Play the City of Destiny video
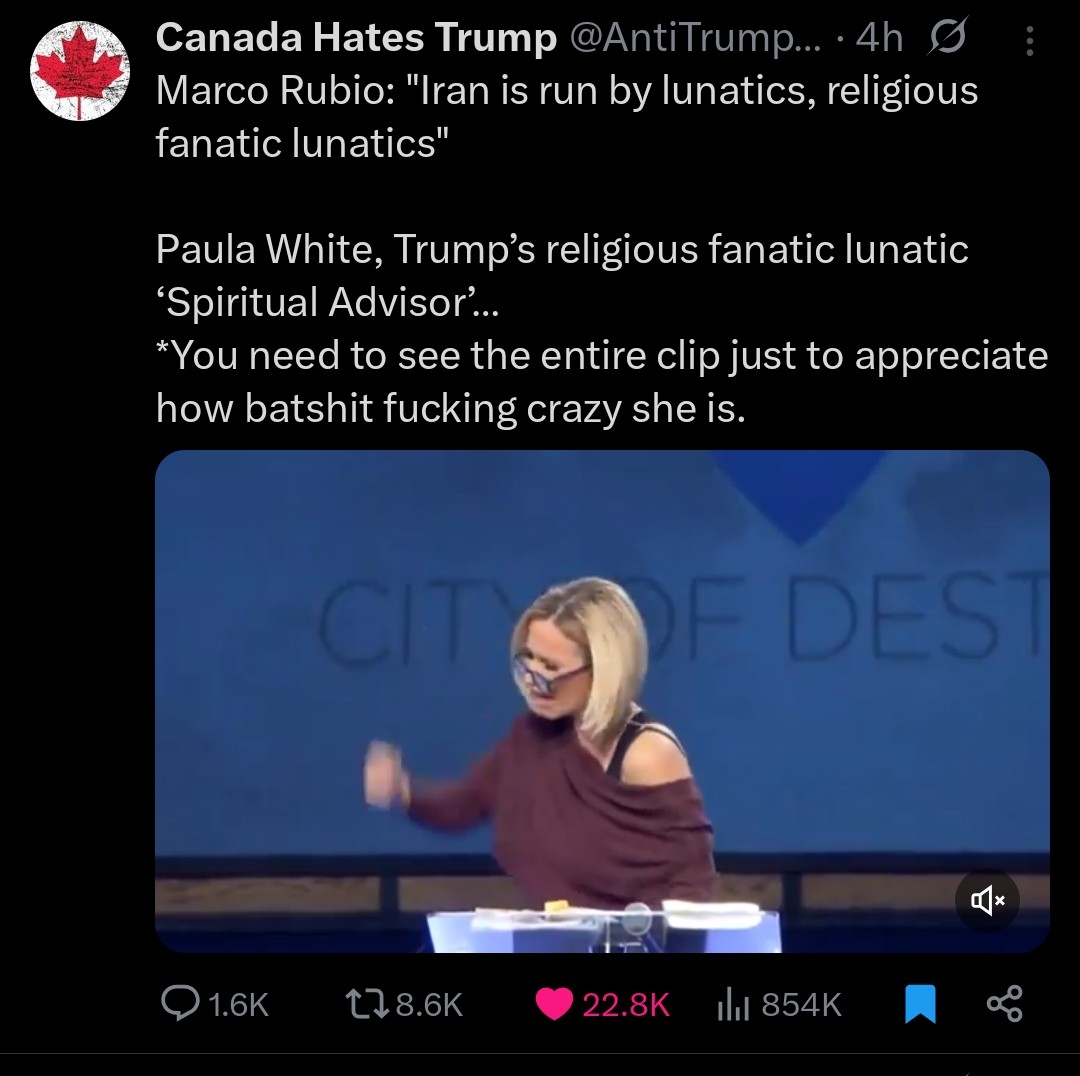This screenshot has width=1080, height=1076. point(602,701)
